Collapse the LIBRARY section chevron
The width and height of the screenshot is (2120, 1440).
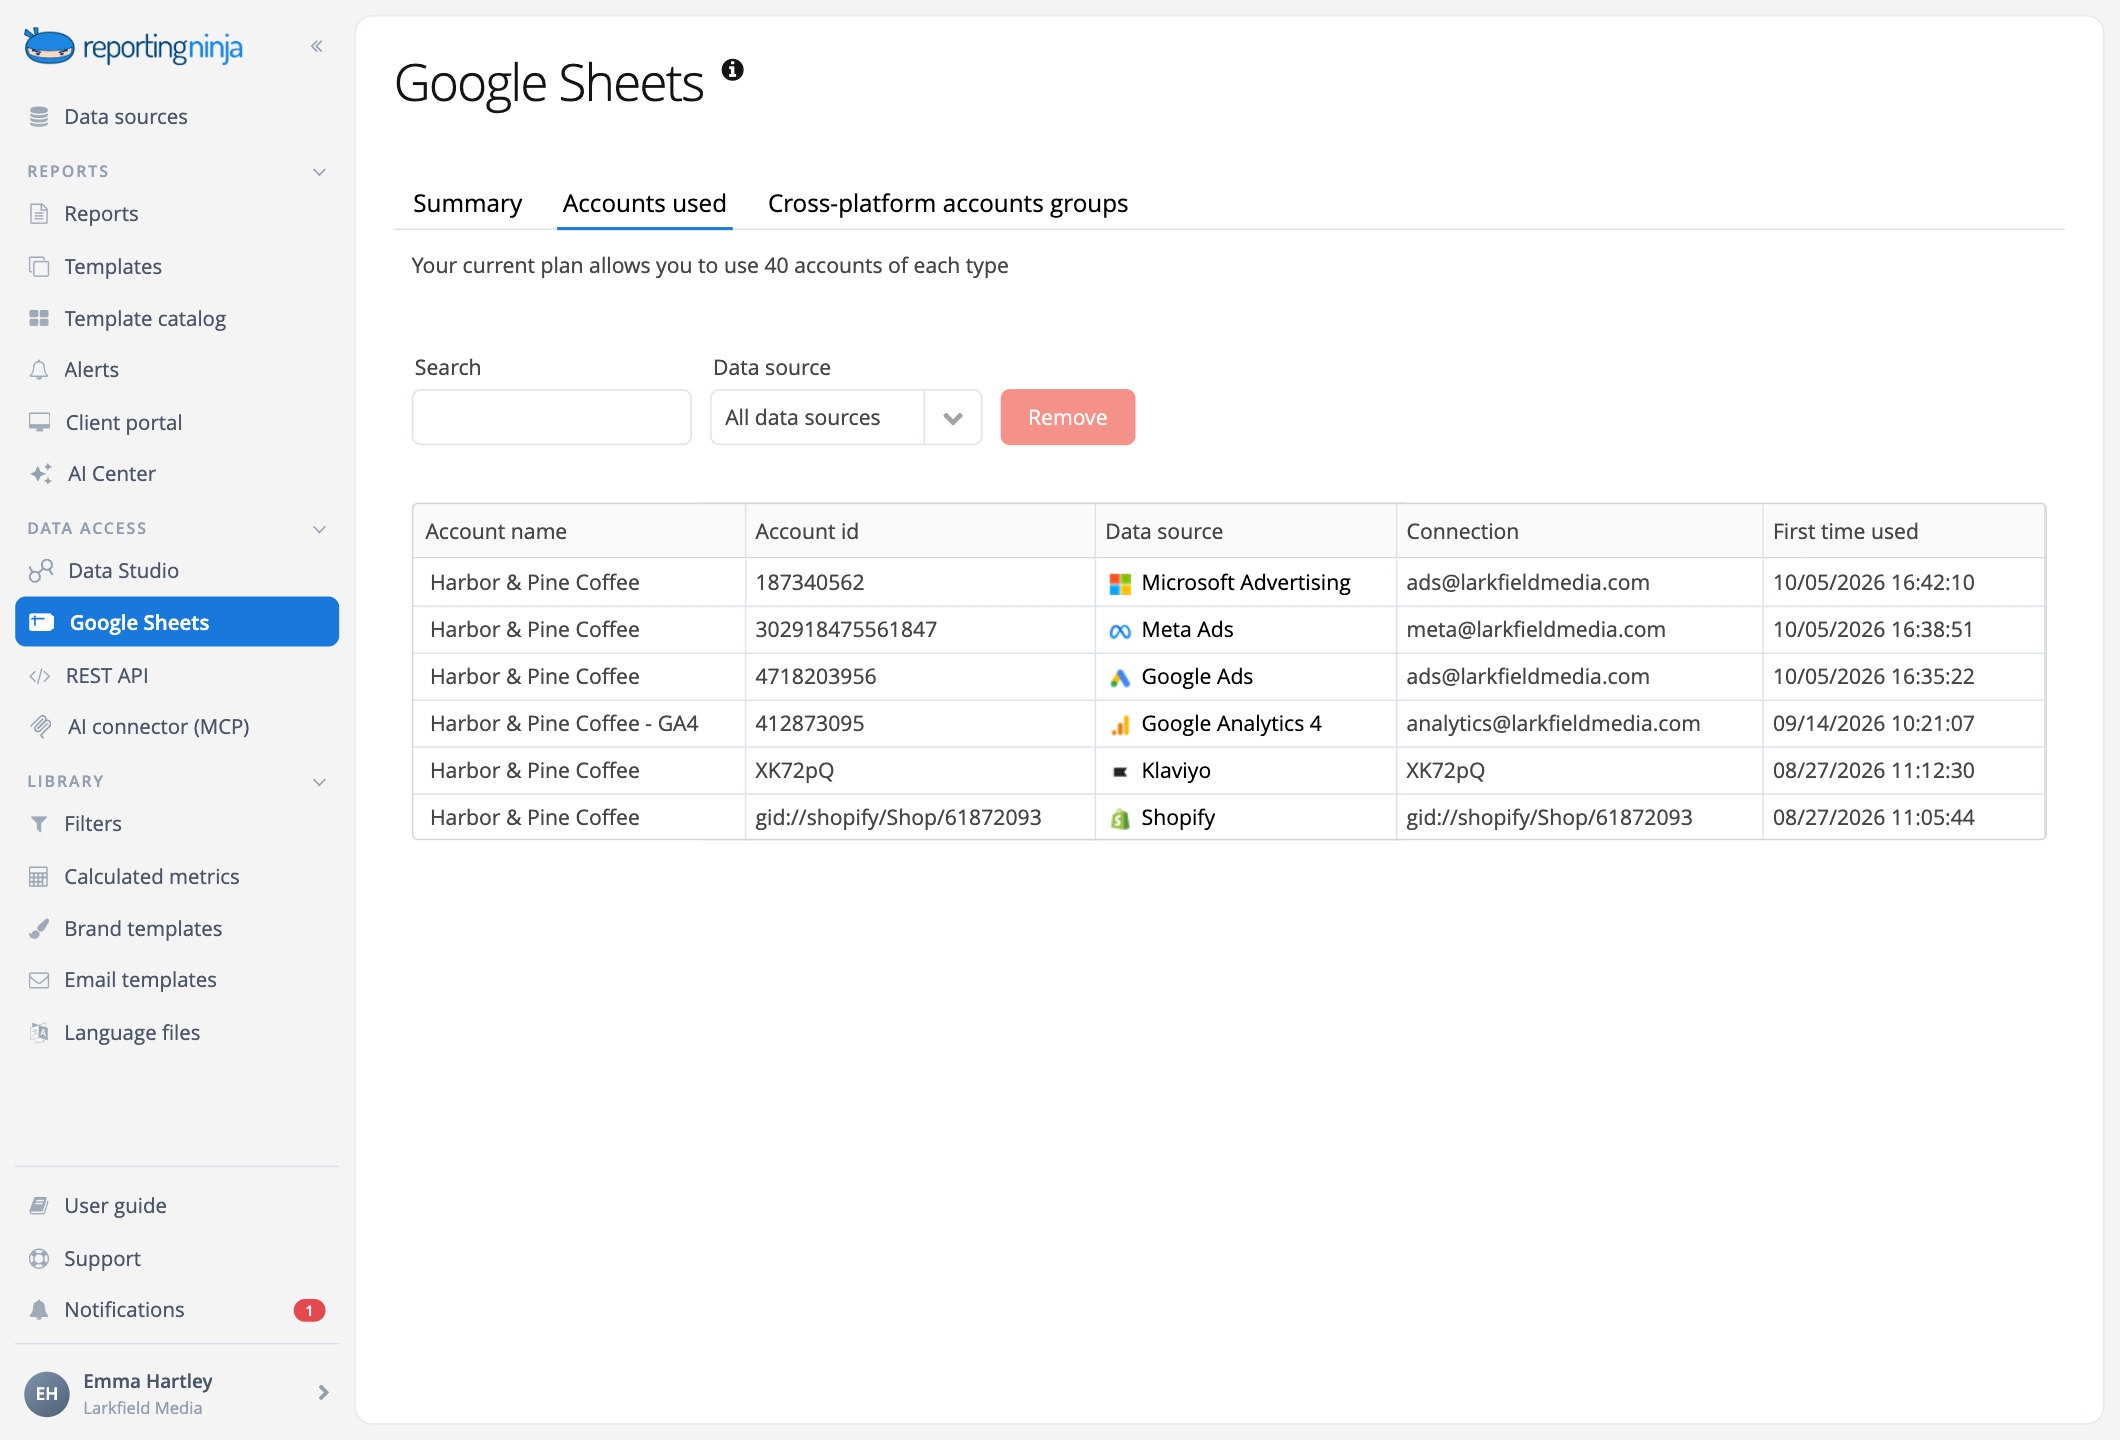[x=320, y=782]
